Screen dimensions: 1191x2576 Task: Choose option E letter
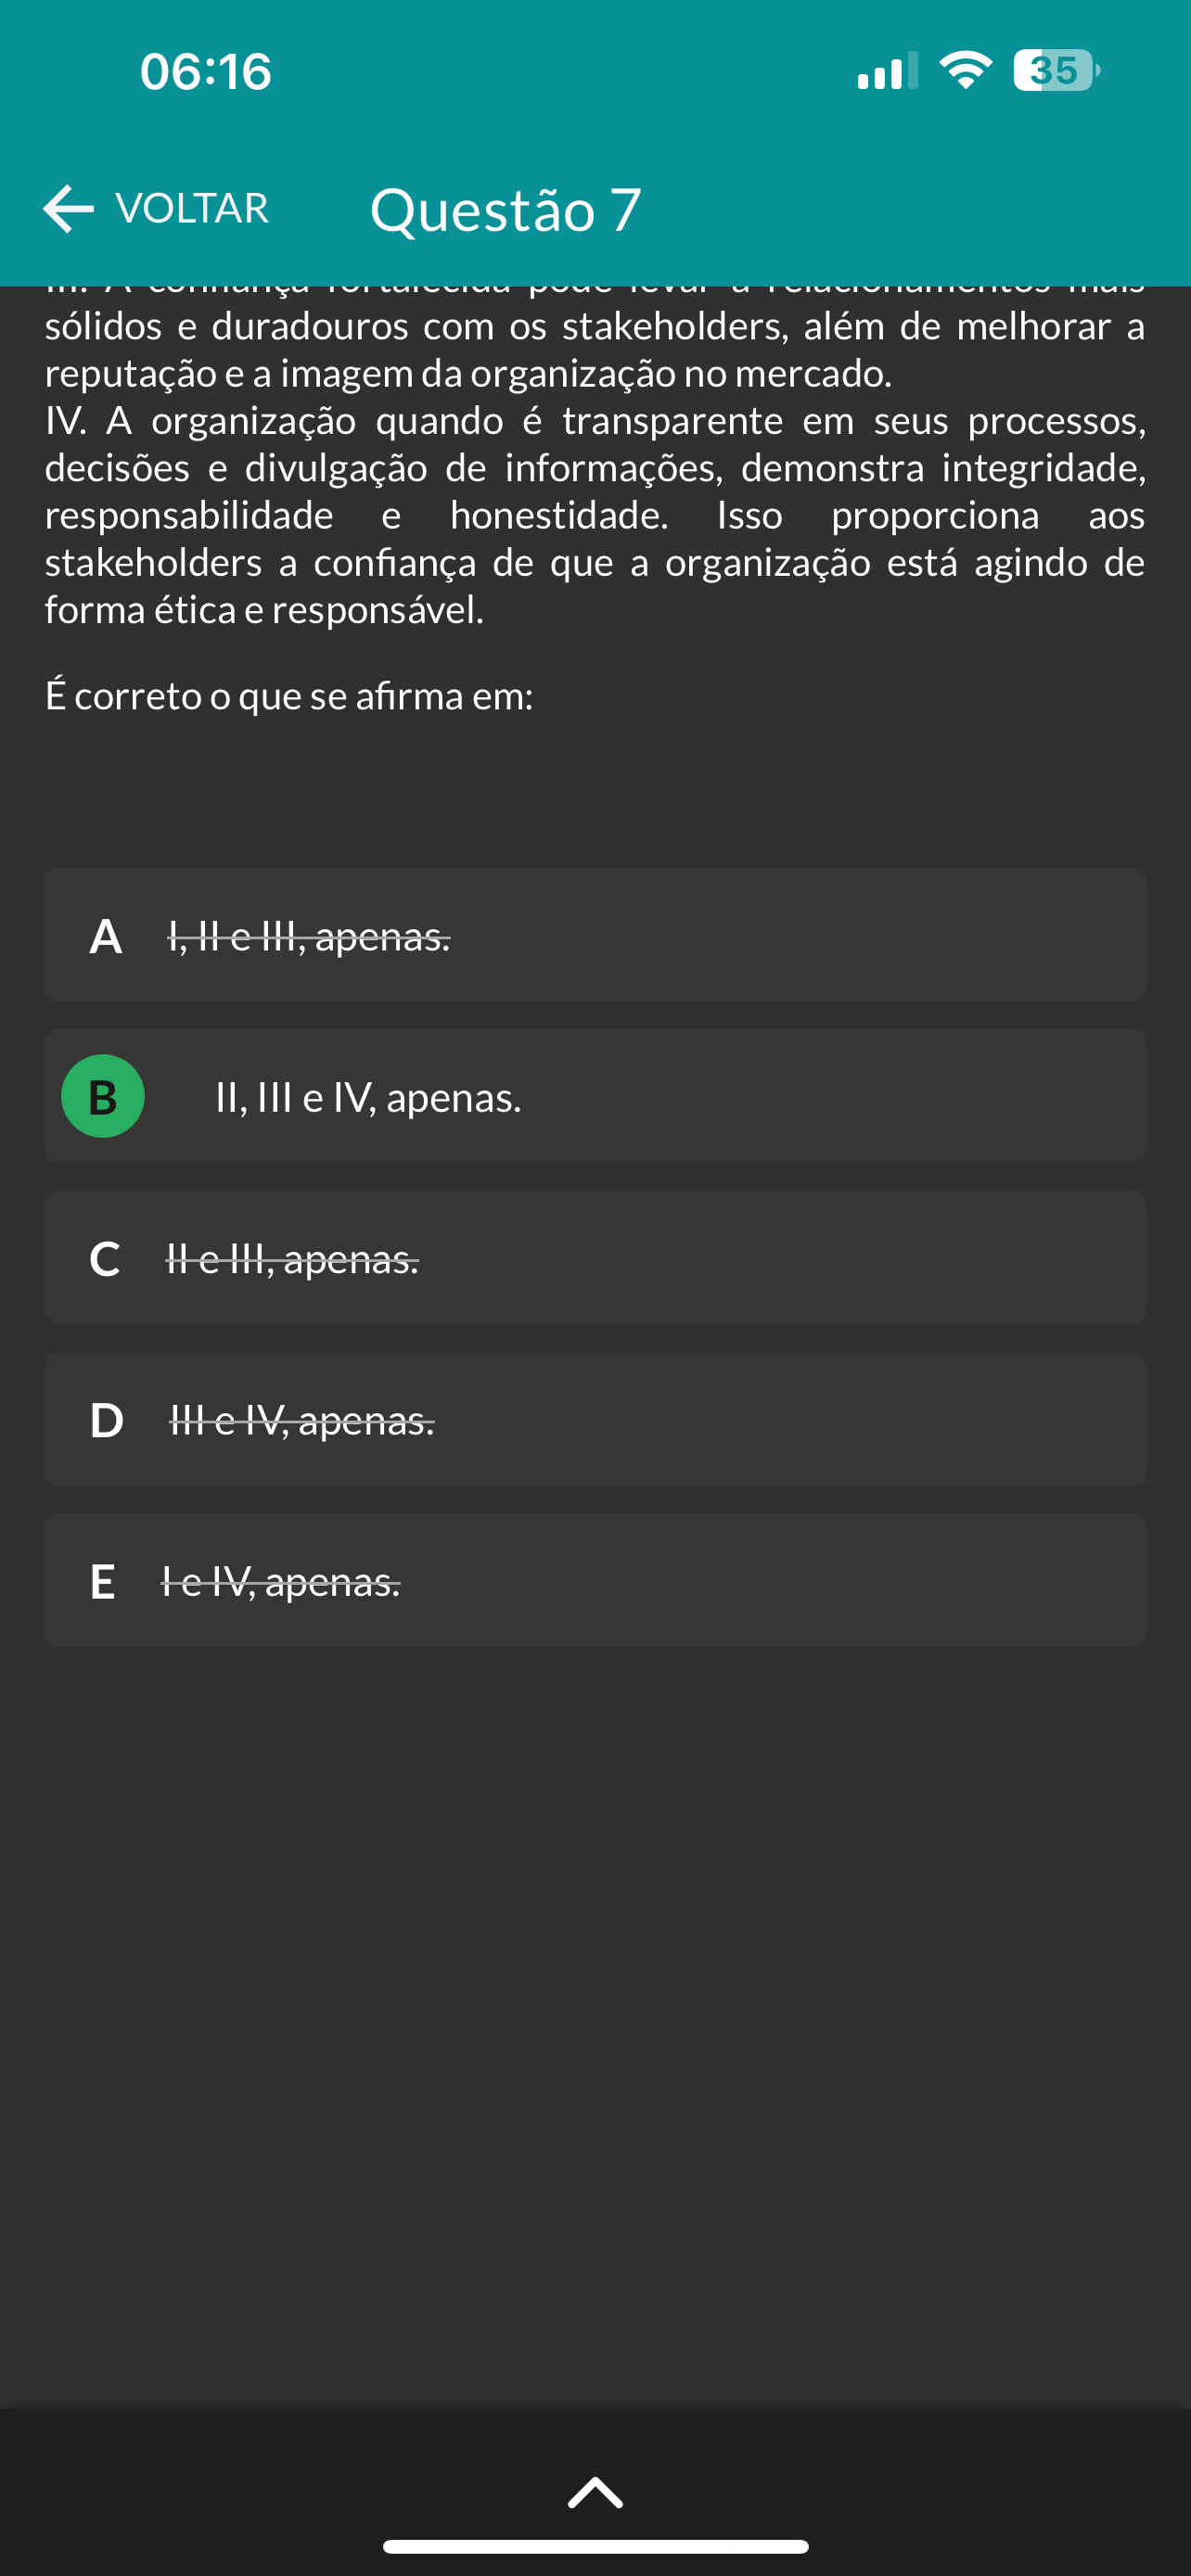tap(102, 1582)
